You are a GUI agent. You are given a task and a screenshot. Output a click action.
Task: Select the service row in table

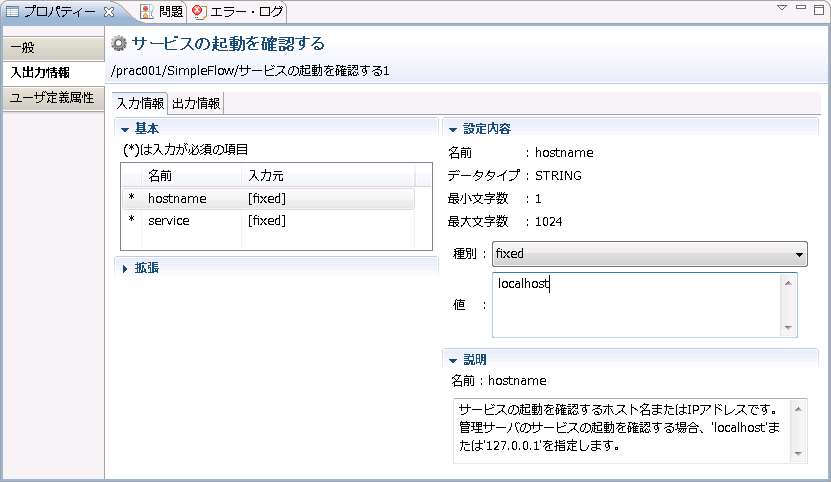tap(268, 221)
